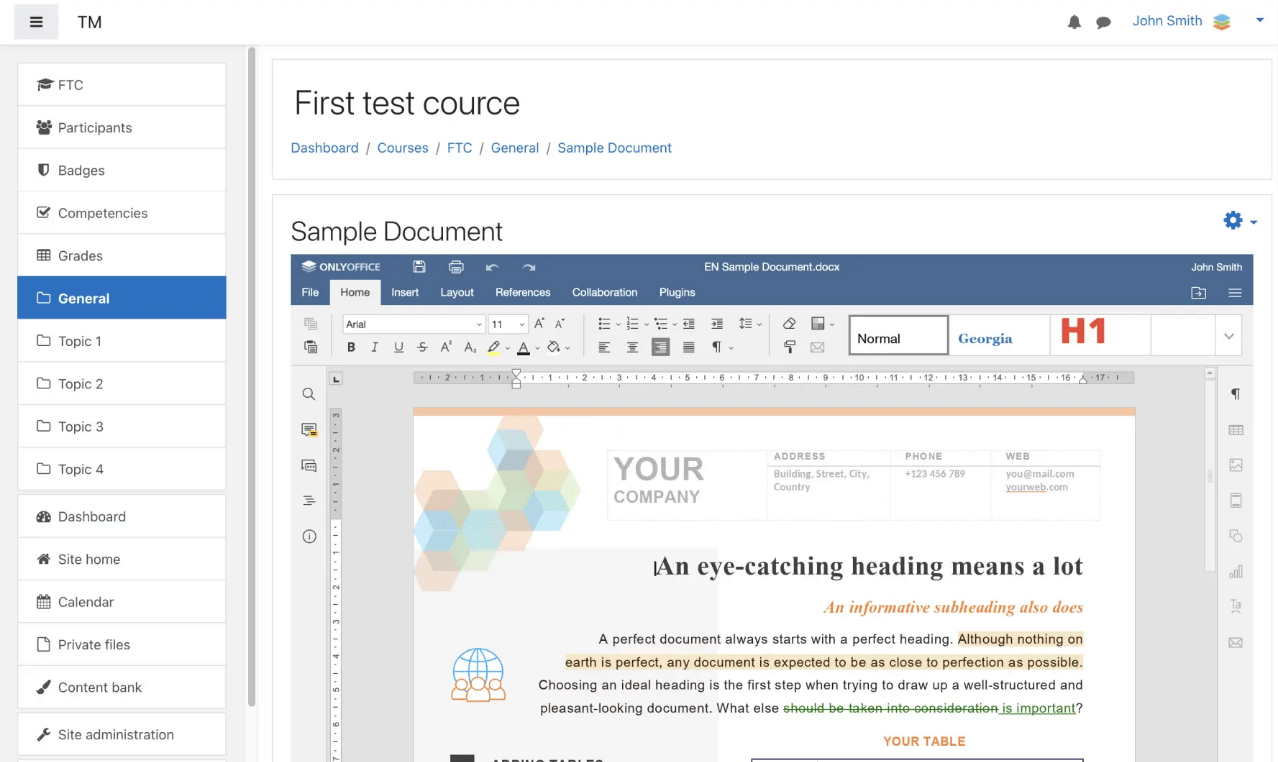Decrease paragraph indent
Screen dimensions: 1278x762
(689, 324)
